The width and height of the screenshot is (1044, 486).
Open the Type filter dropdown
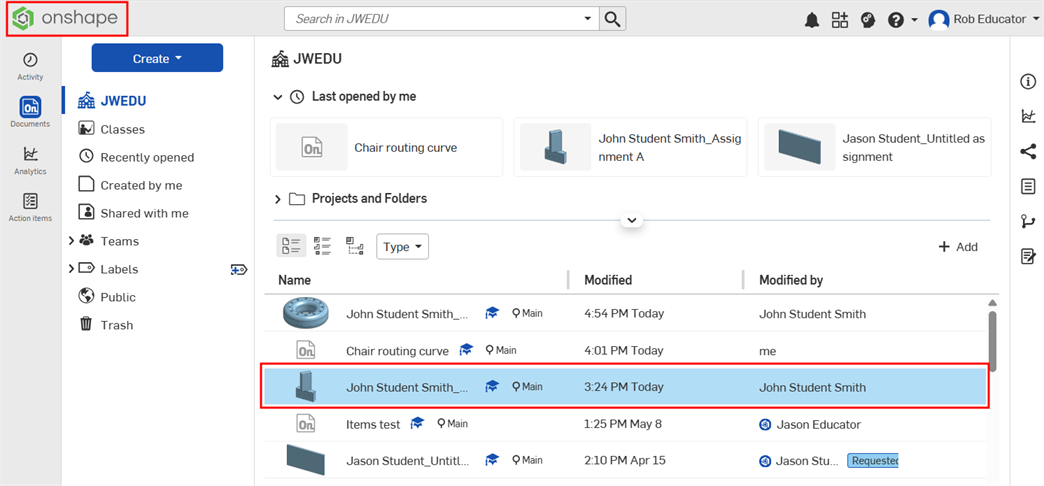coord(403,246)
